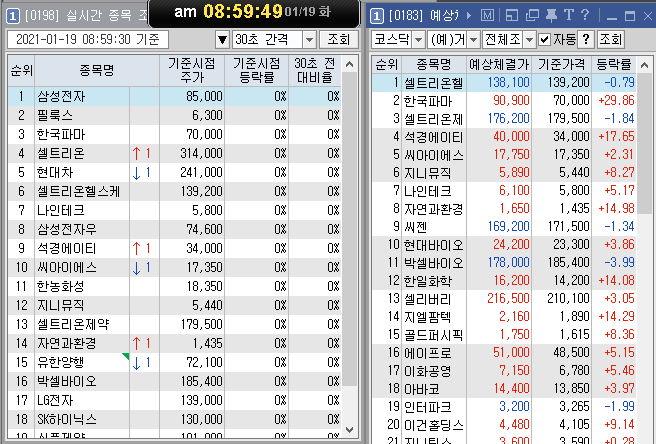Select 삼성전자우 row

tap(174, 229)
